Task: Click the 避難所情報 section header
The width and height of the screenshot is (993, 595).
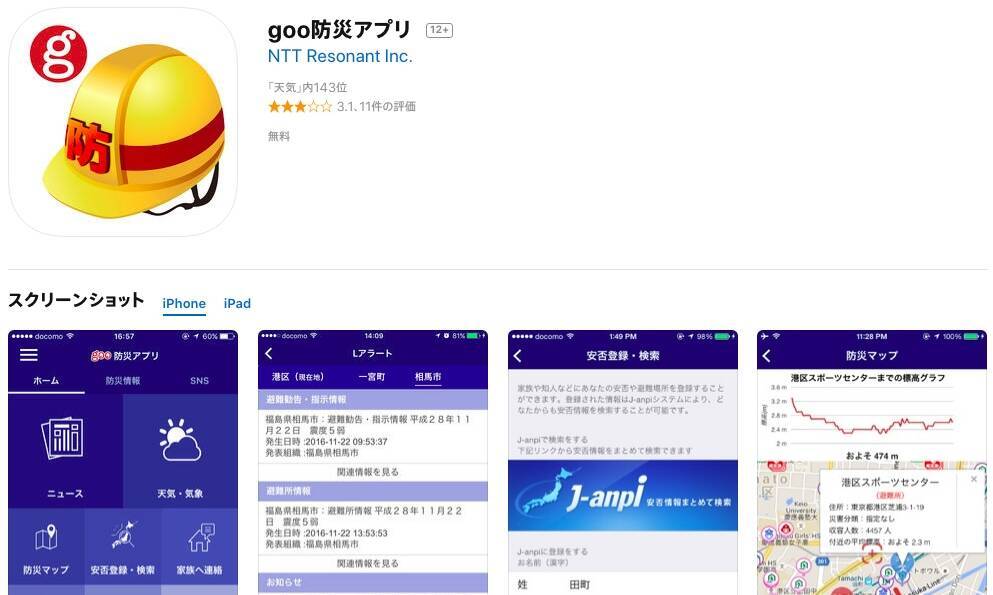Action: [373, 491]
